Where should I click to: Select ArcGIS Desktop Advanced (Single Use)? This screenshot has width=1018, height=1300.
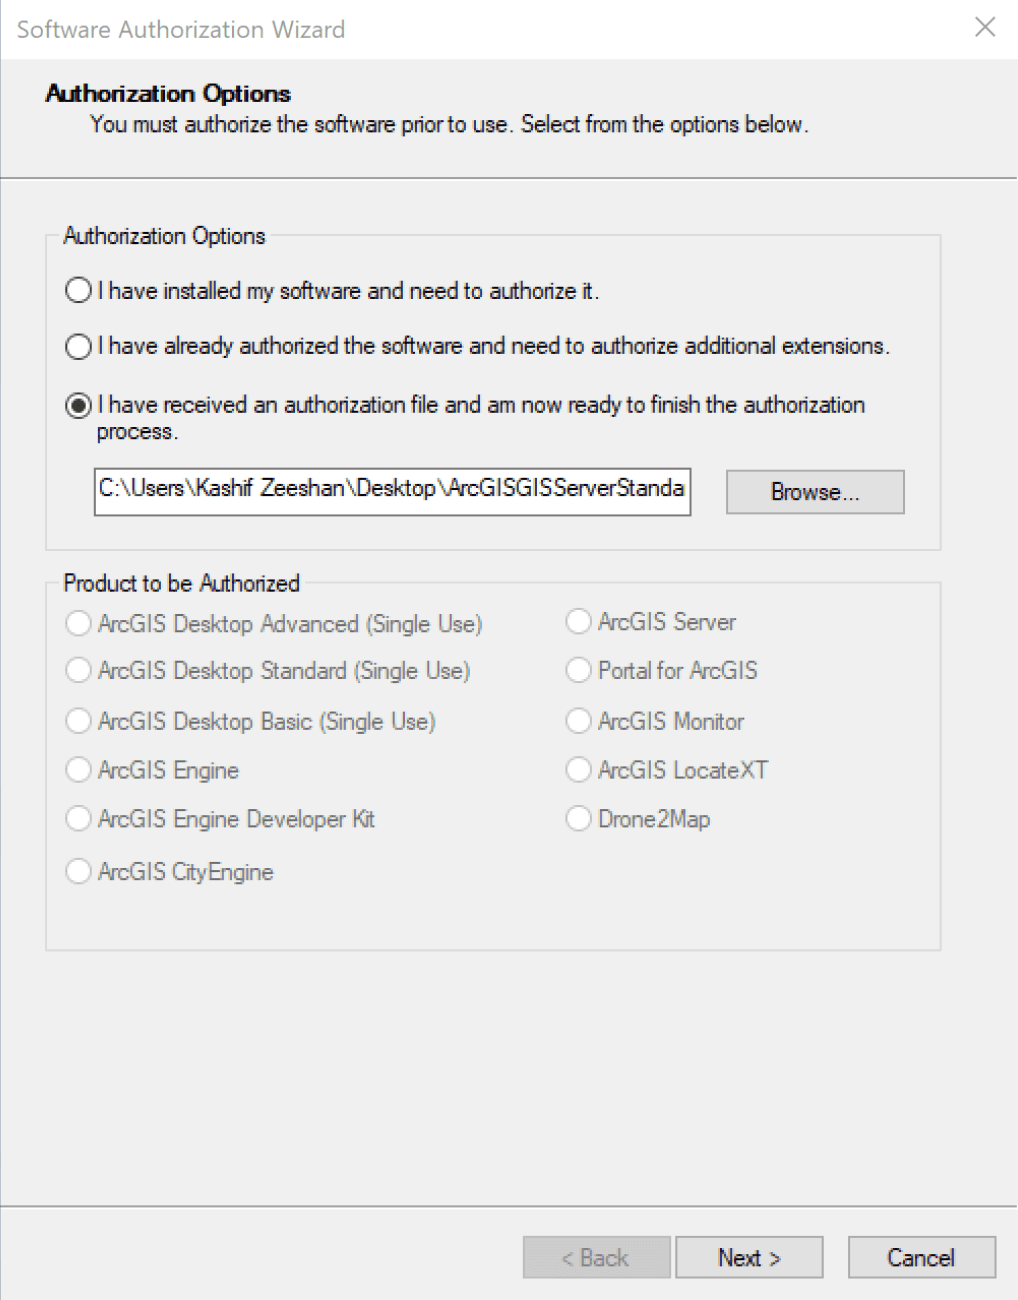point(78,623)
